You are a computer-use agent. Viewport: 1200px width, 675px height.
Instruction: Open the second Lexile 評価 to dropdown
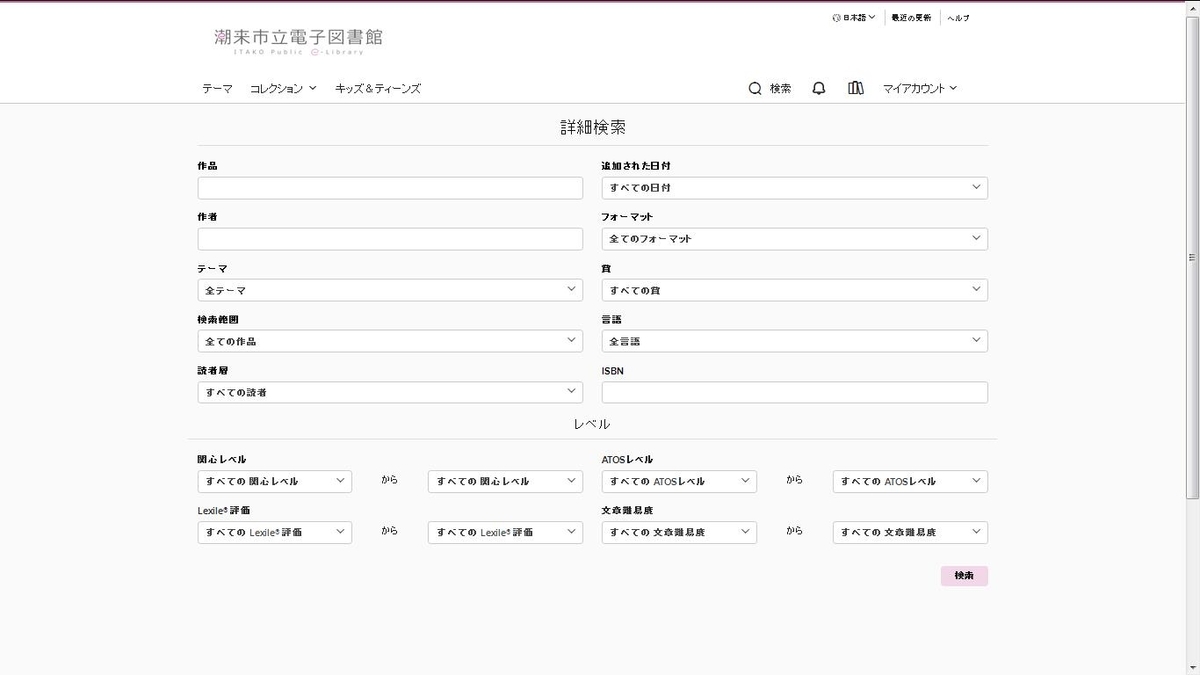(505, 532)
